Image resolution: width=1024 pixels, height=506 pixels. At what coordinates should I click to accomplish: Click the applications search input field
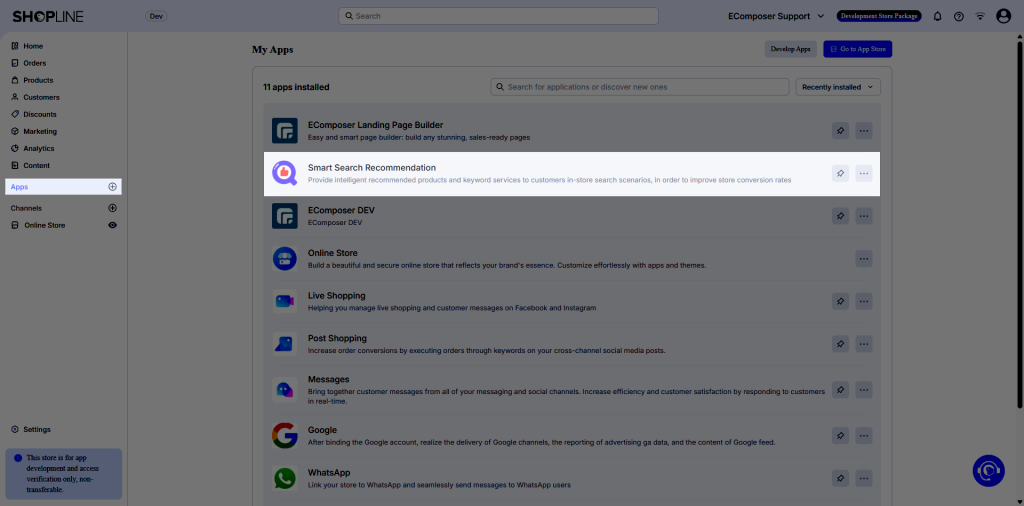[640, 87]
